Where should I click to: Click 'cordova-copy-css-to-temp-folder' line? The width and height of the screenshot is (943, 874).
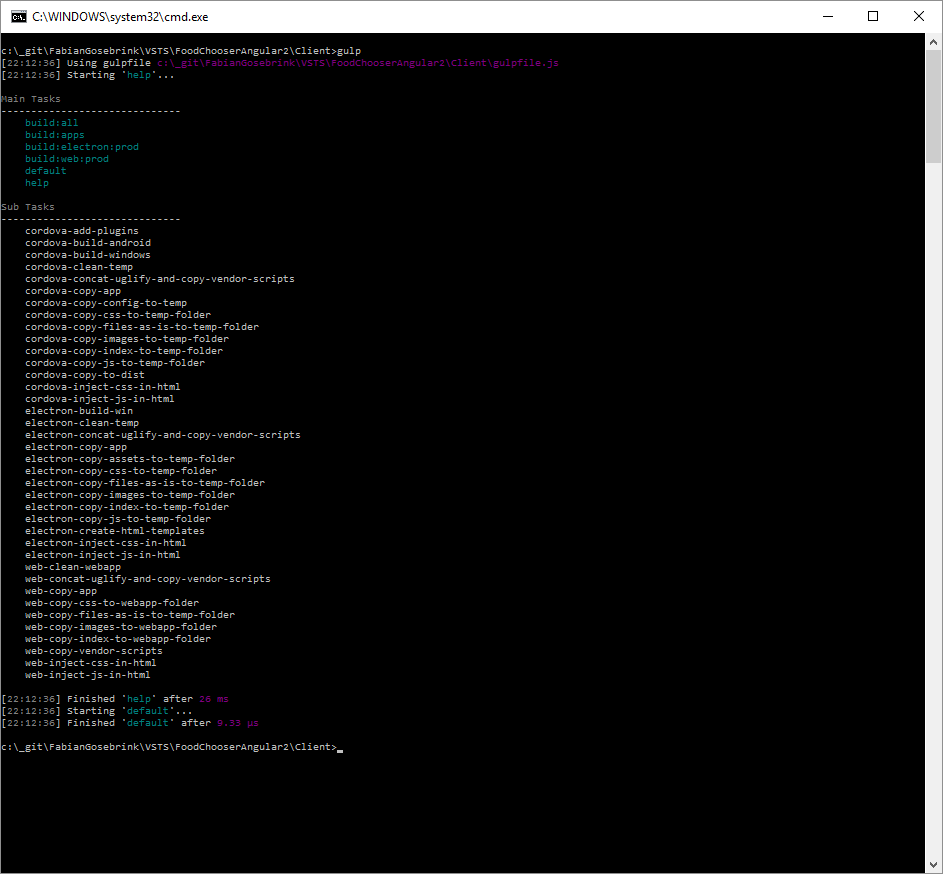(x=118, y=315)
